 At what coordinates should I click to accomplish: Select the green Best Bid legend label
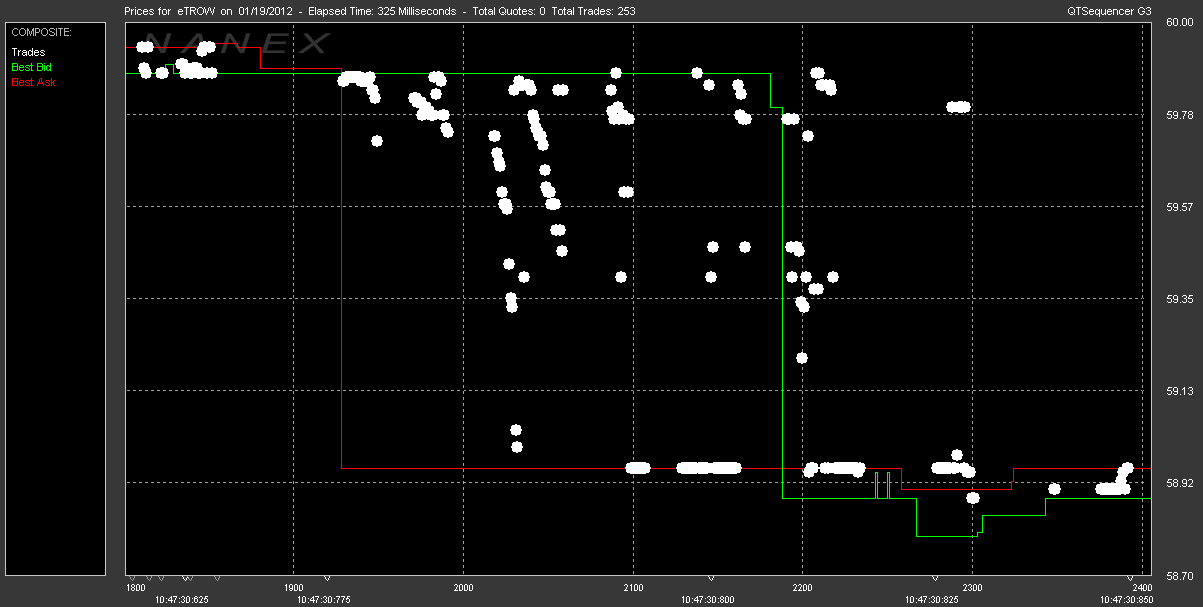click(x=31, y=67)
